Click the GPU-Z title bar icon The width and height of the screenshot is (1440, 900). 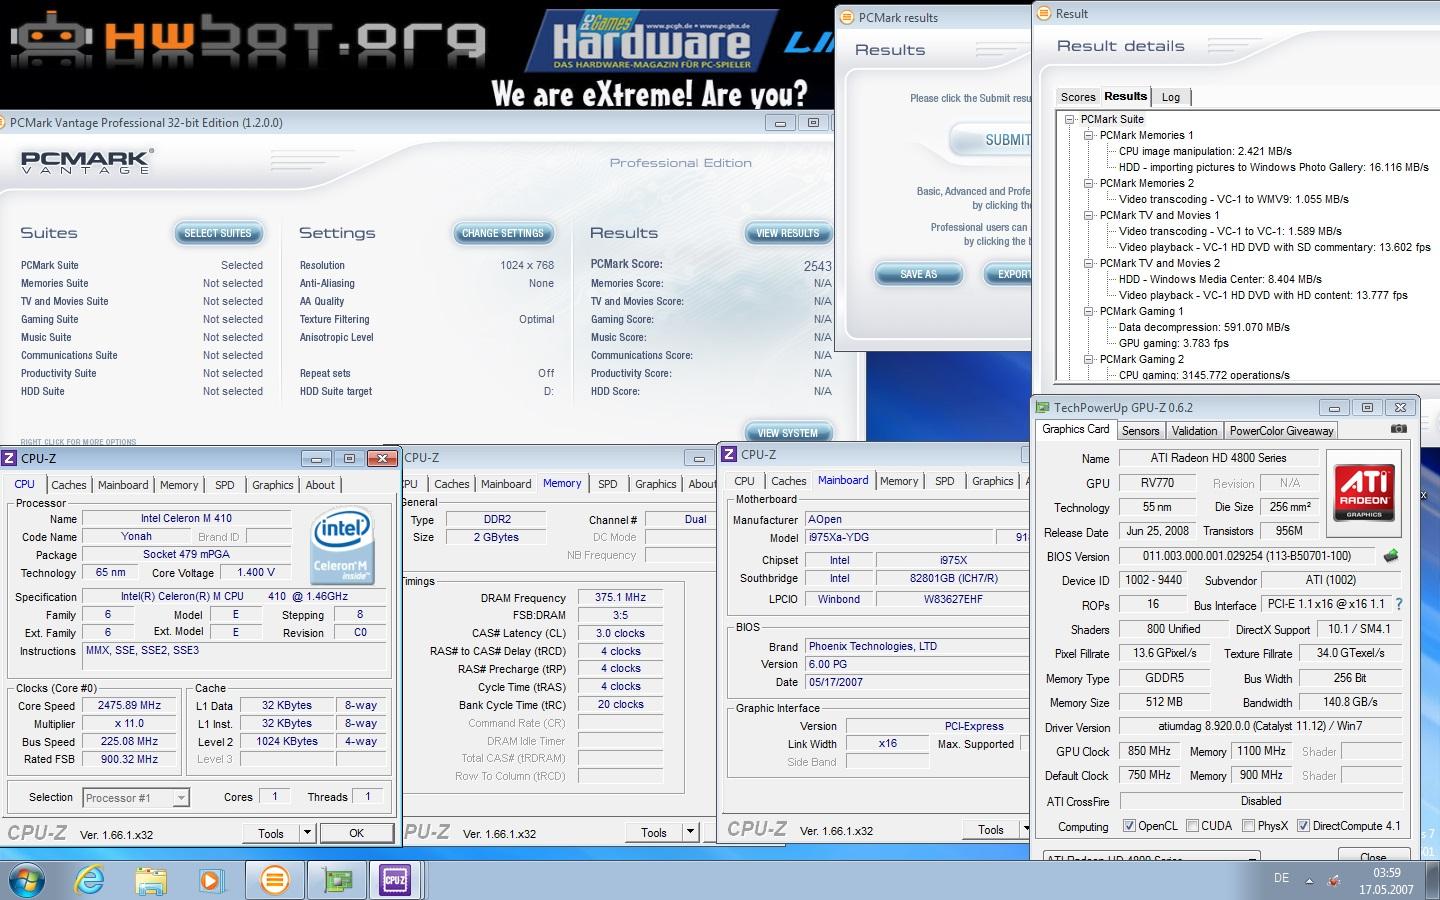pyautogui.click(x=1042, y=407)
